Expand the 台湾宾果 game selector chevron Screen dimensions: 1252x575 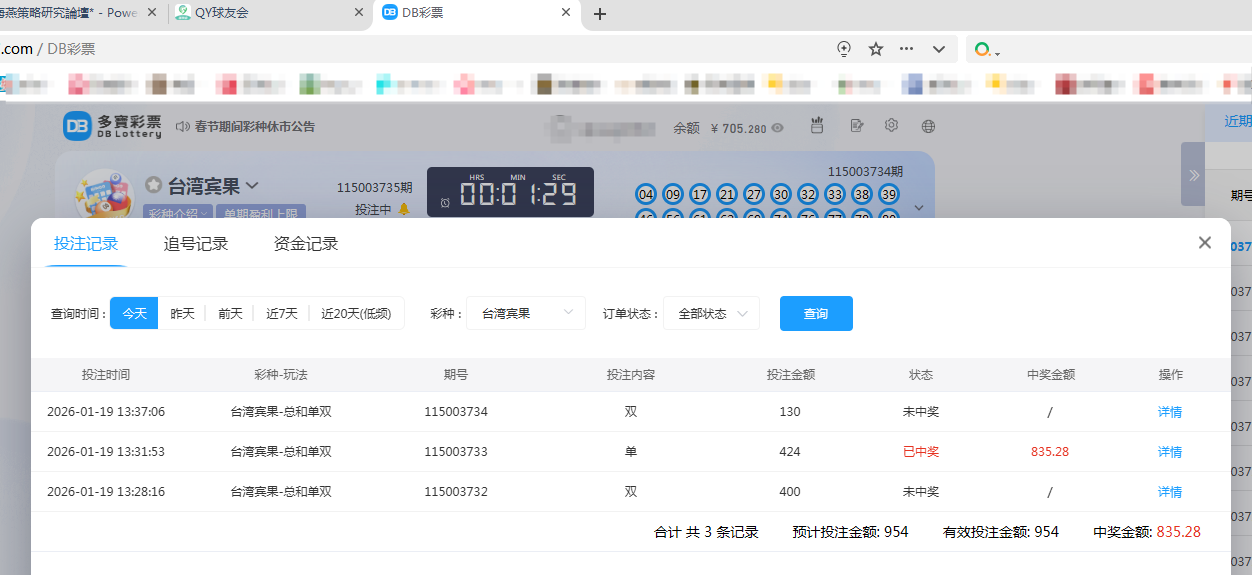click(x=252, y=185)
